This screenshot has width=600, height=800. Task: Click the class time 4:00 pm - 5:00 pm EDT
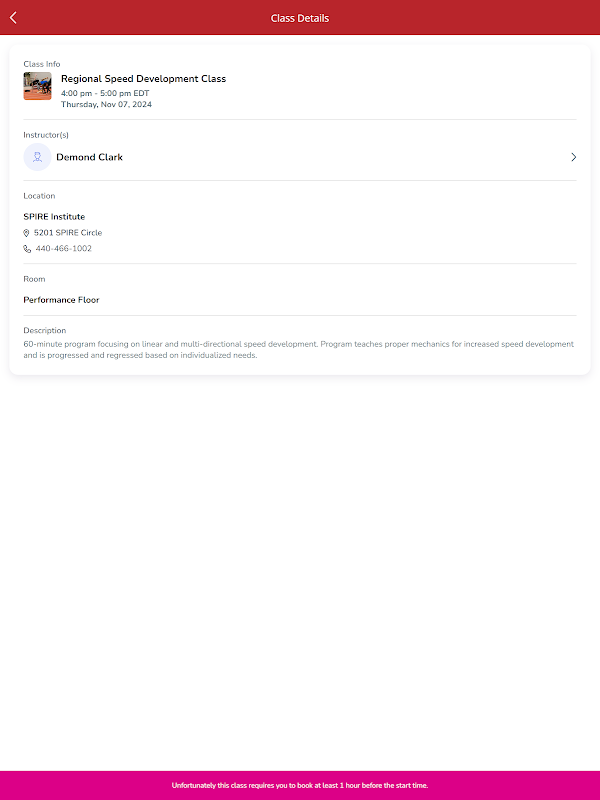coord(105,93)
